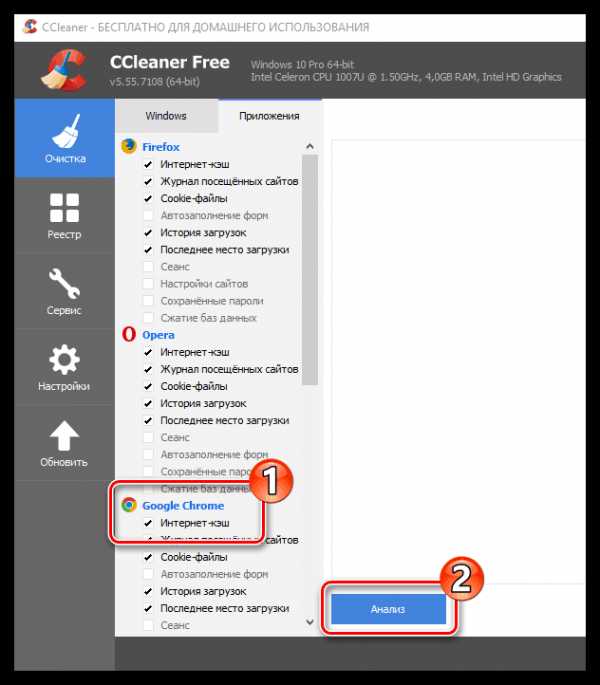Open Настройки gear settings section
600x685 pixels.
[64, 360]
